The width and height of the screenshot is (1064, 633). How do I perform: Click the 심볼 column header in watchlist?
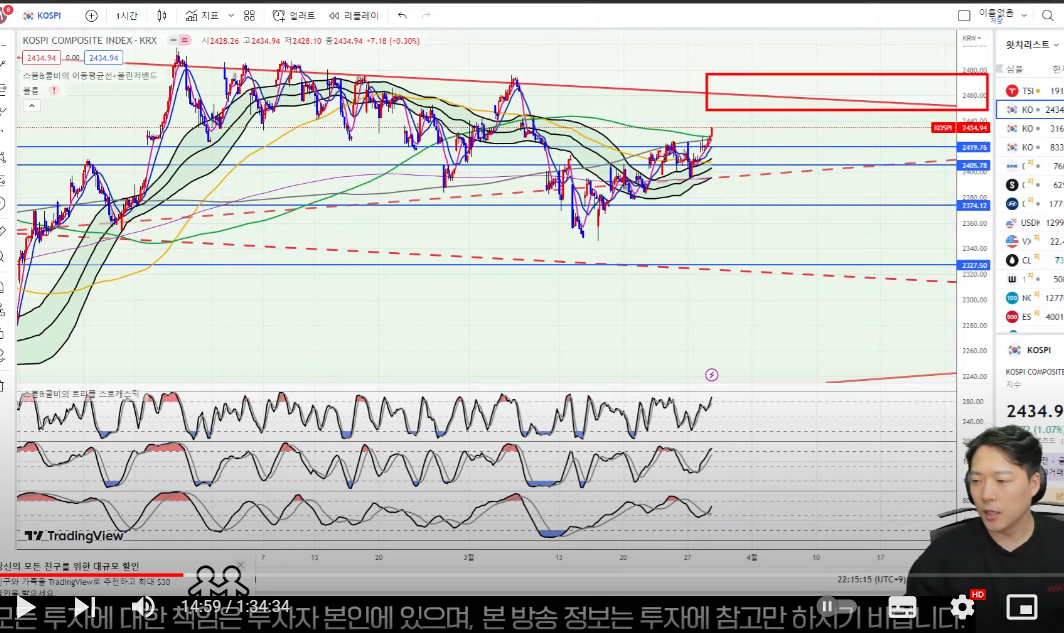[1014, 69]
